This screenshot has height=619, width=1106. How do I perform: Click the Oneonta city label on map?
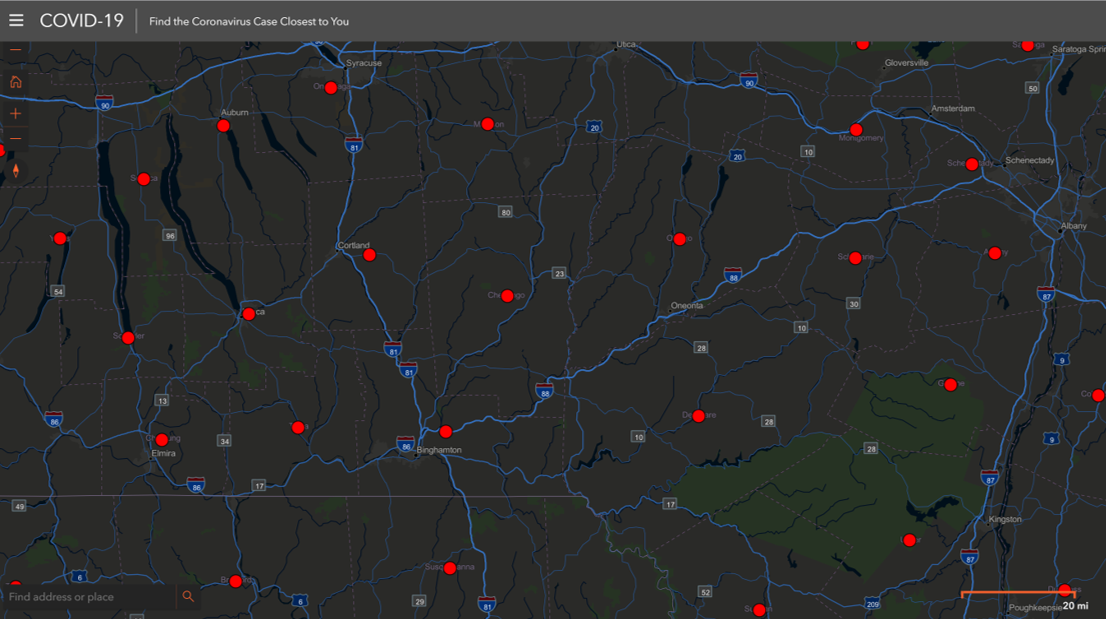686,305
